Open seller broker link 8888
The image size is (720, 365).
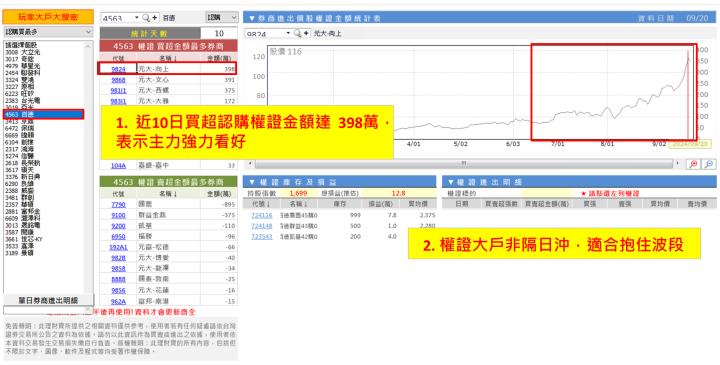(118, 279)
